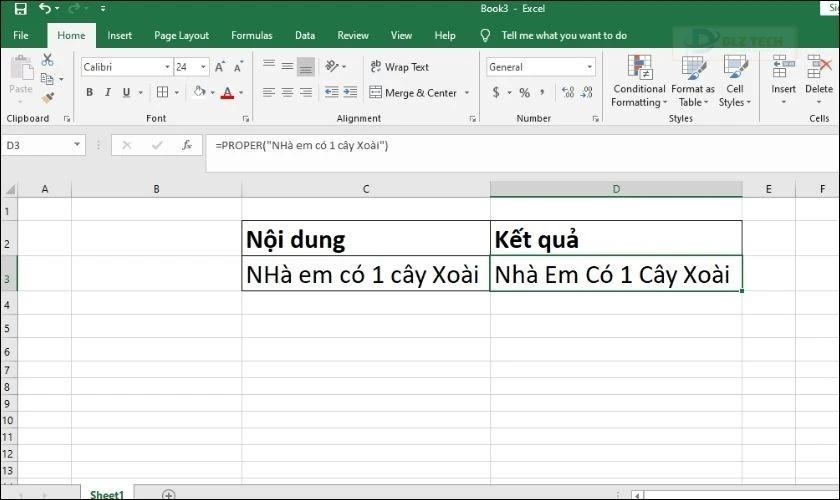Select the Sheet1 tab
The width and height of the screenshot is (840, 500).
click(107, 494)
